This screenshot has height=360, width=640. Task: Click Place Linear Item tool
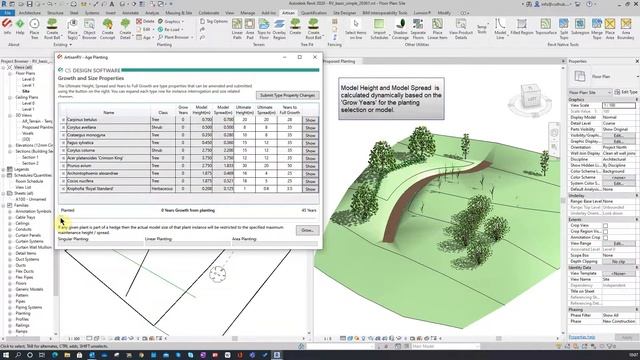pos(437,29)
